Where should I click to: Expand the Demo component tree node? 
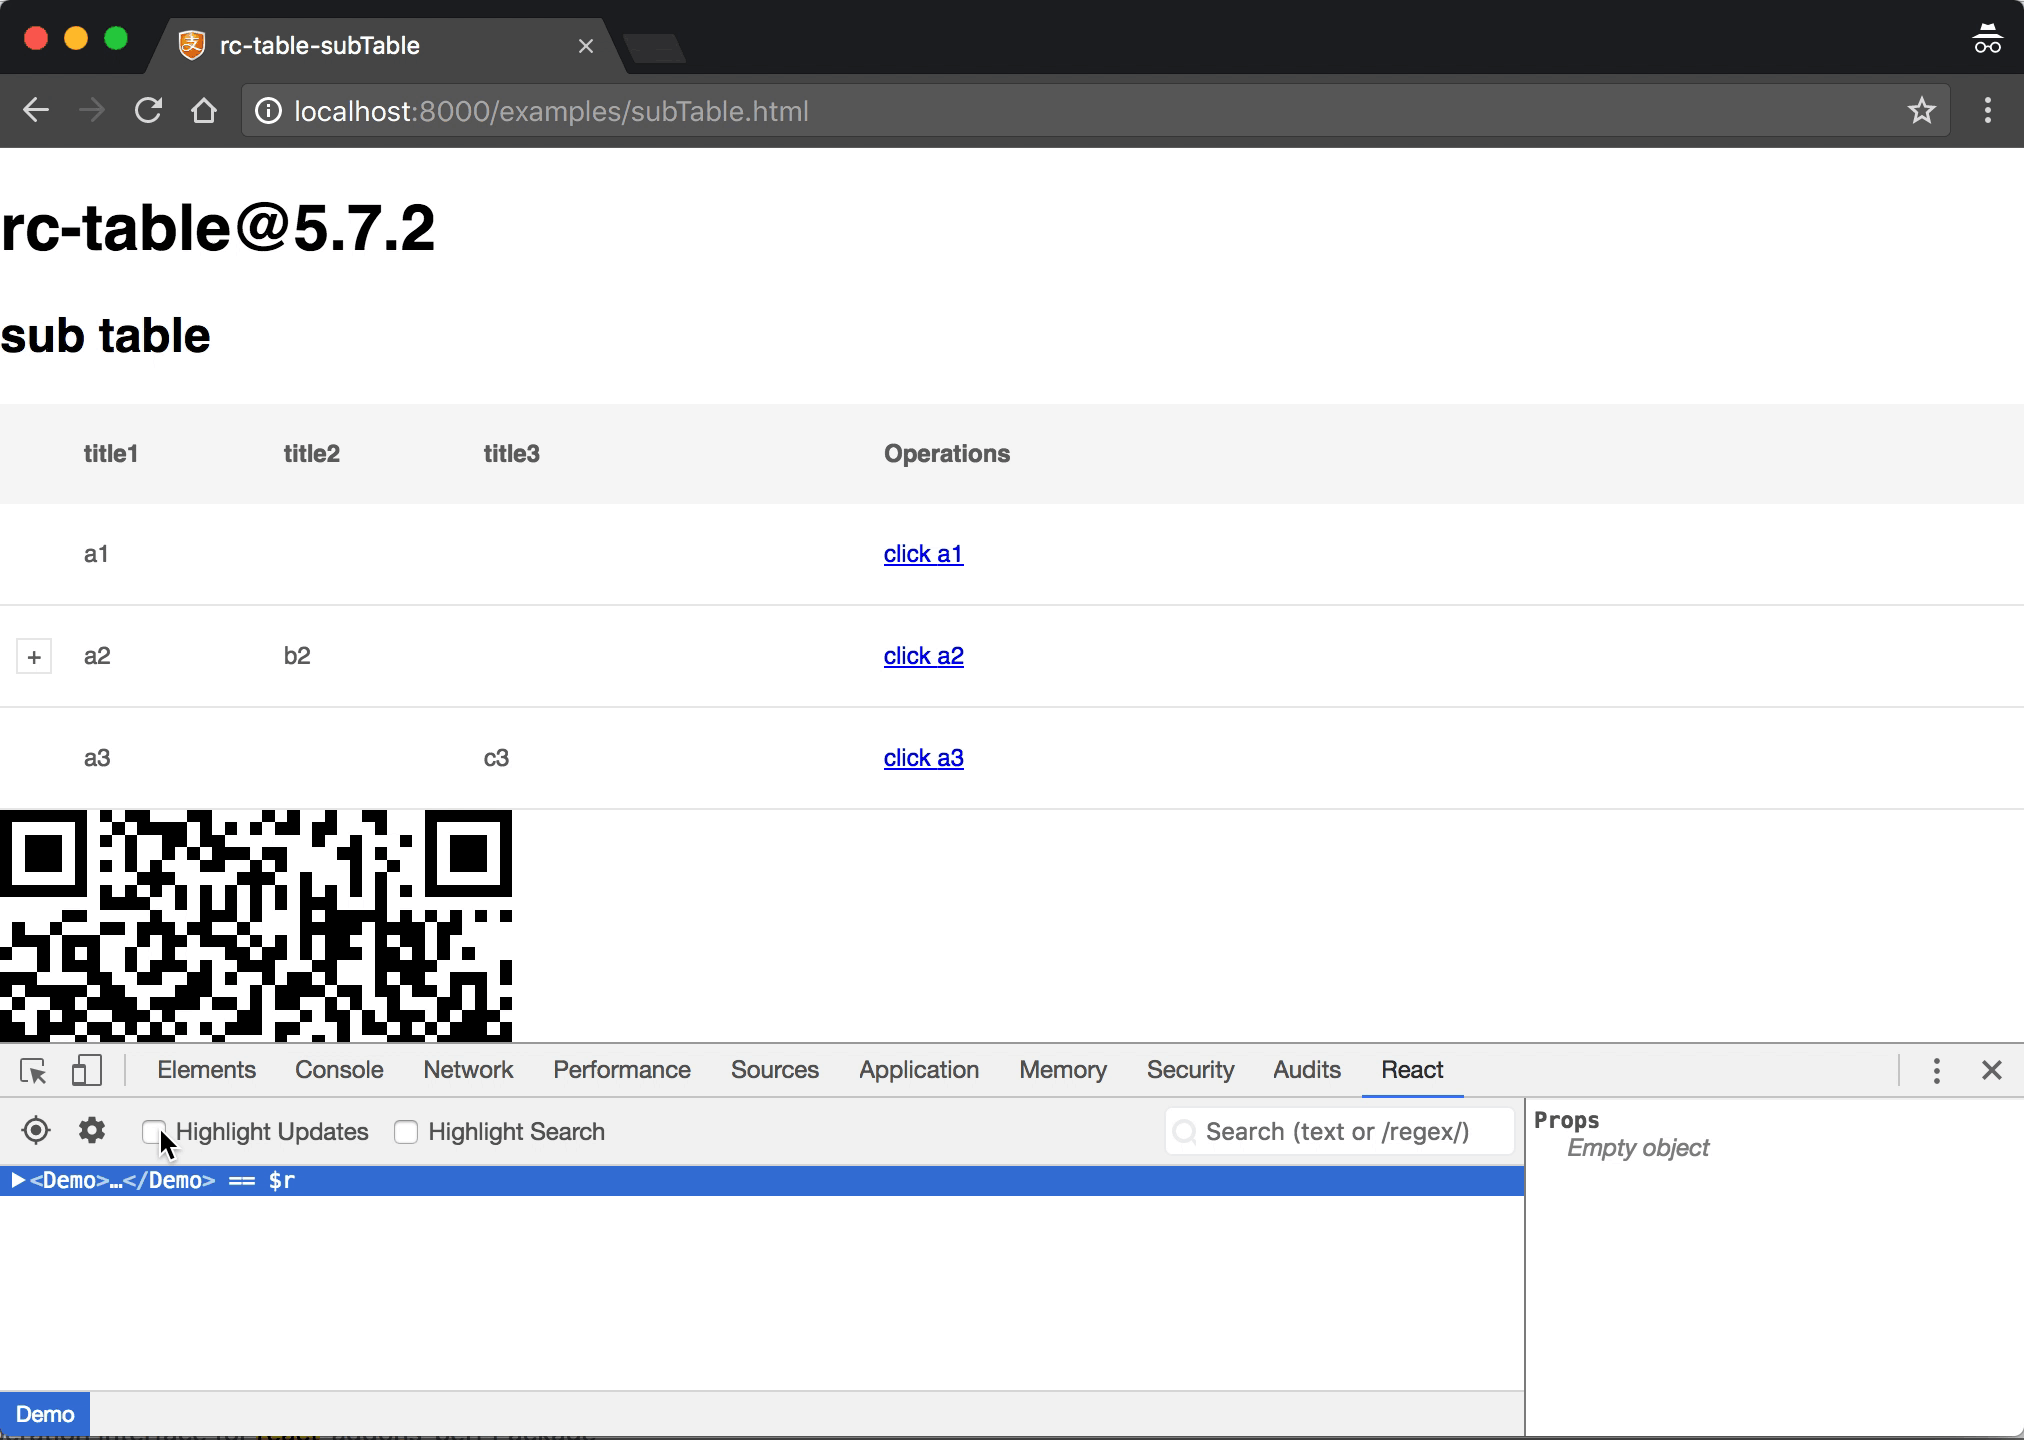coord(17,1181)
